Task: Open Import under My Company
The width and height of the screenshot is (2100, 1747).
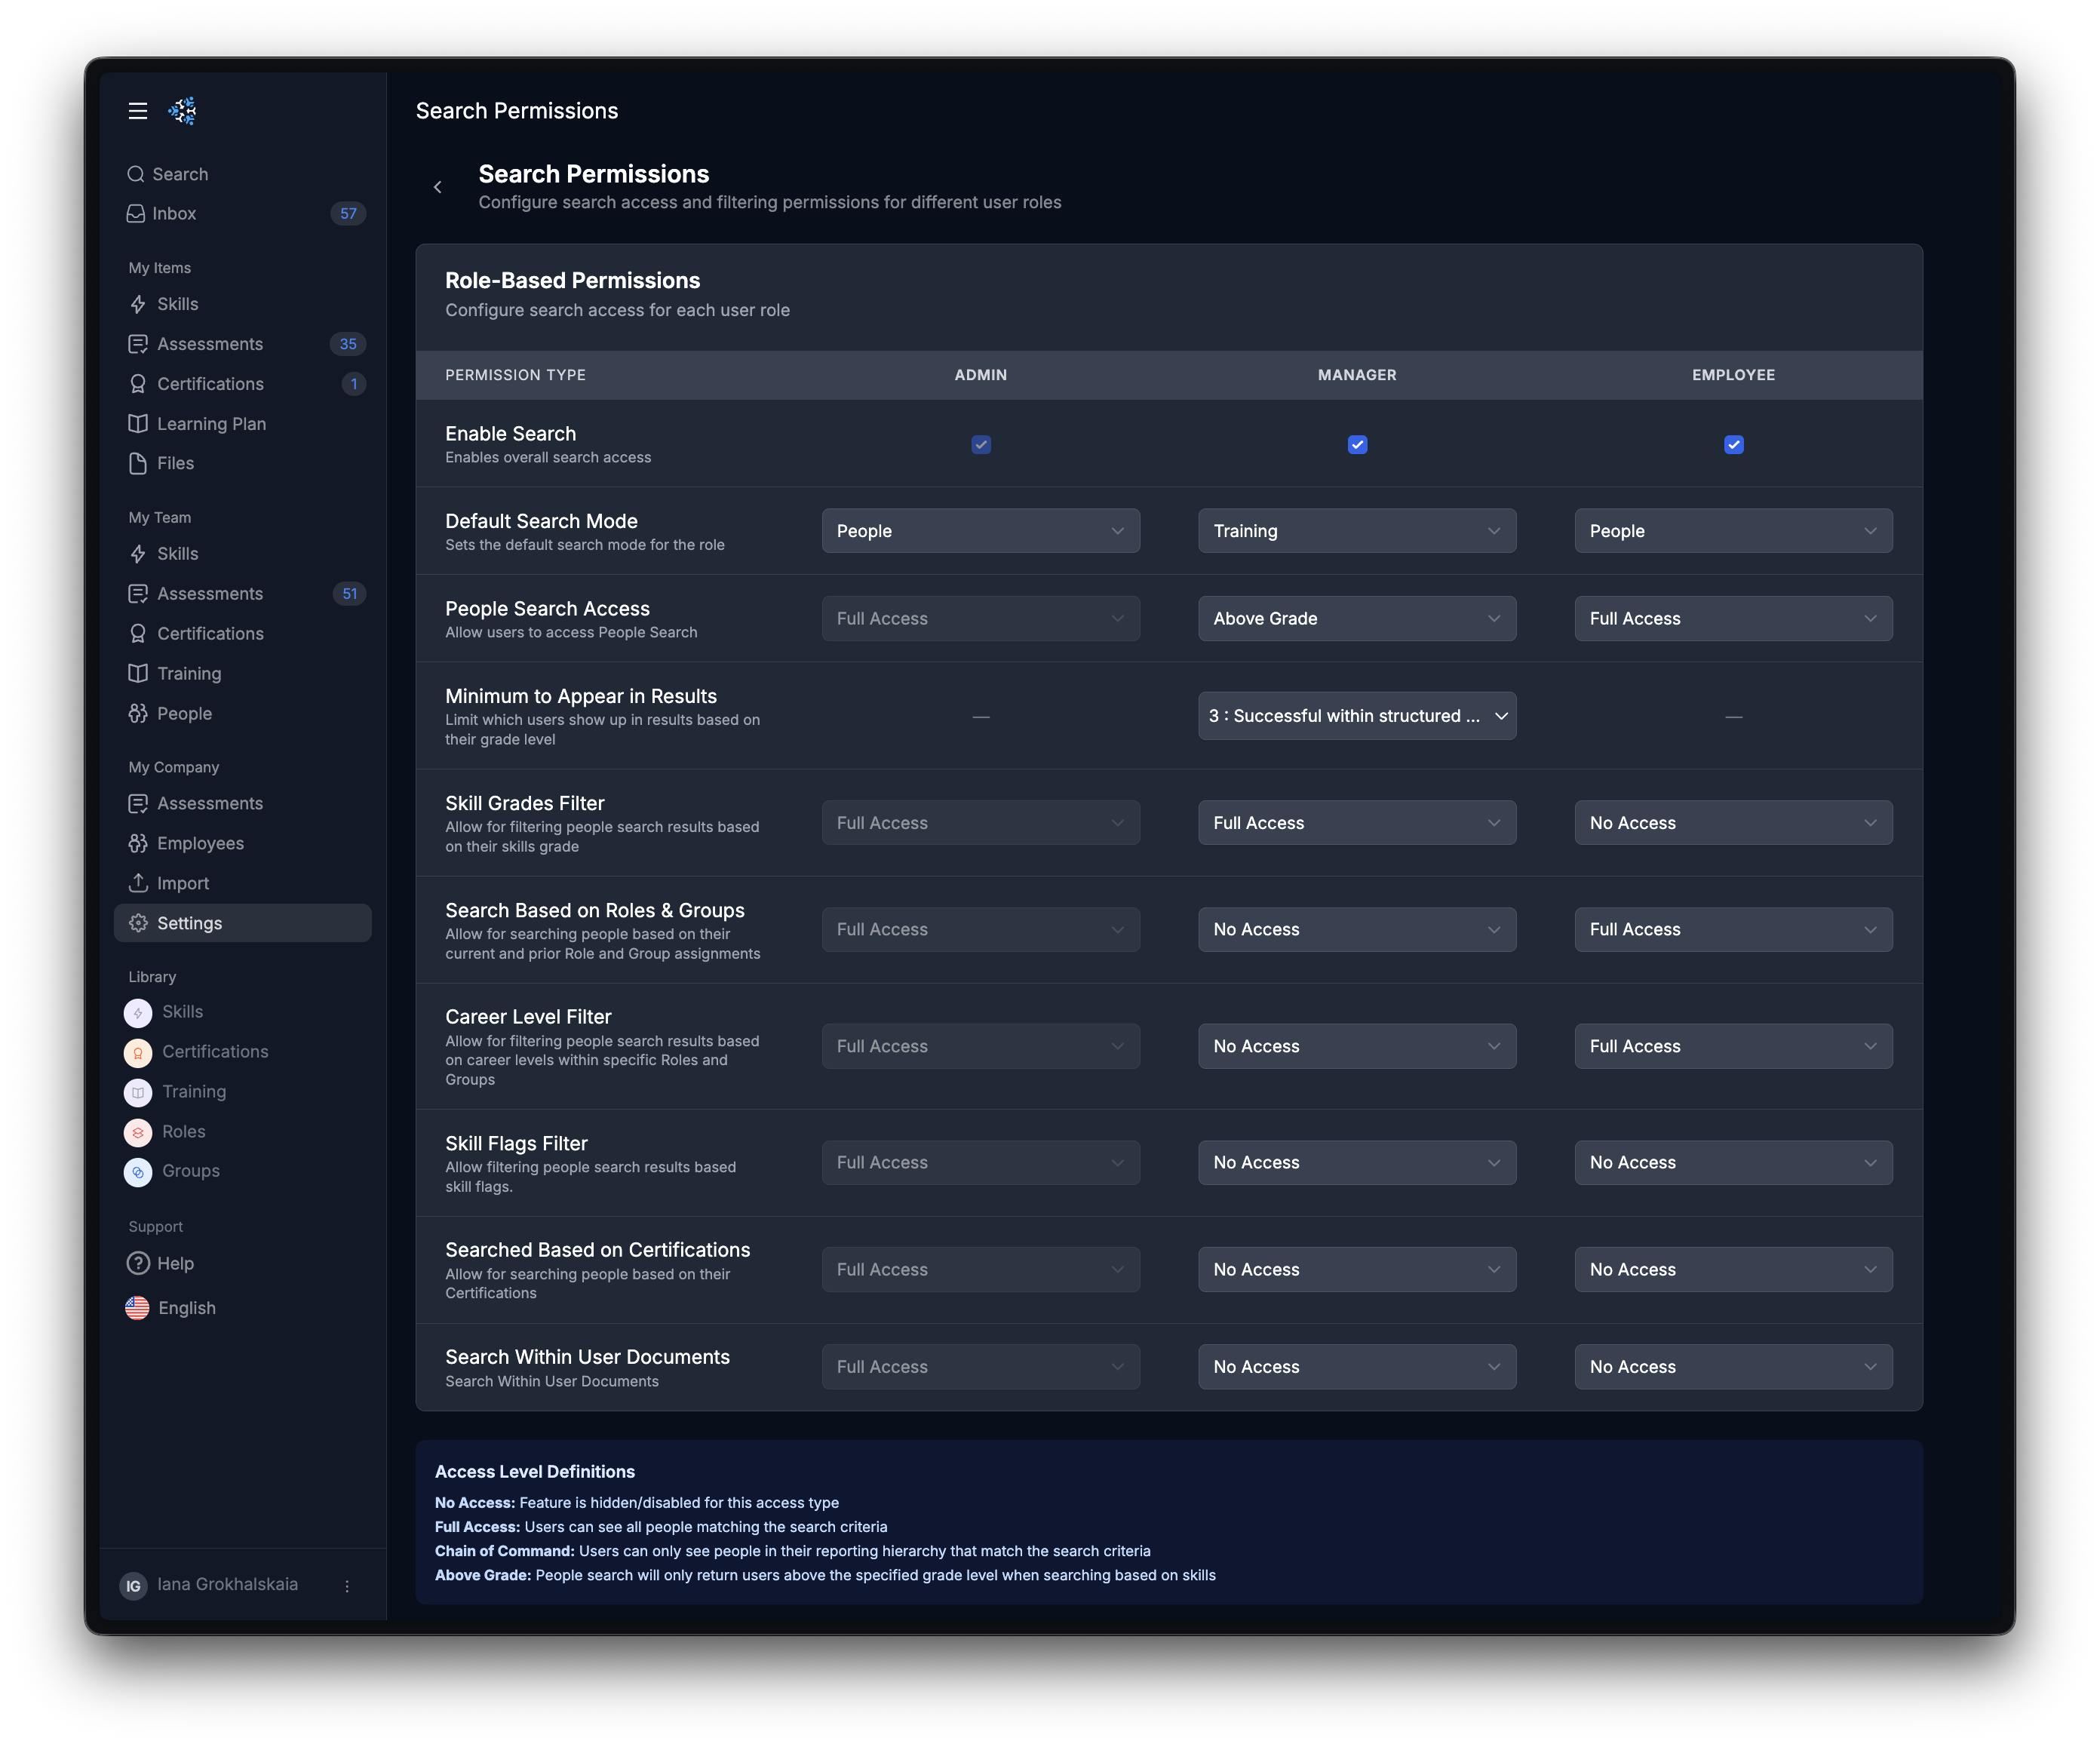Action: (x=182, y=883)
